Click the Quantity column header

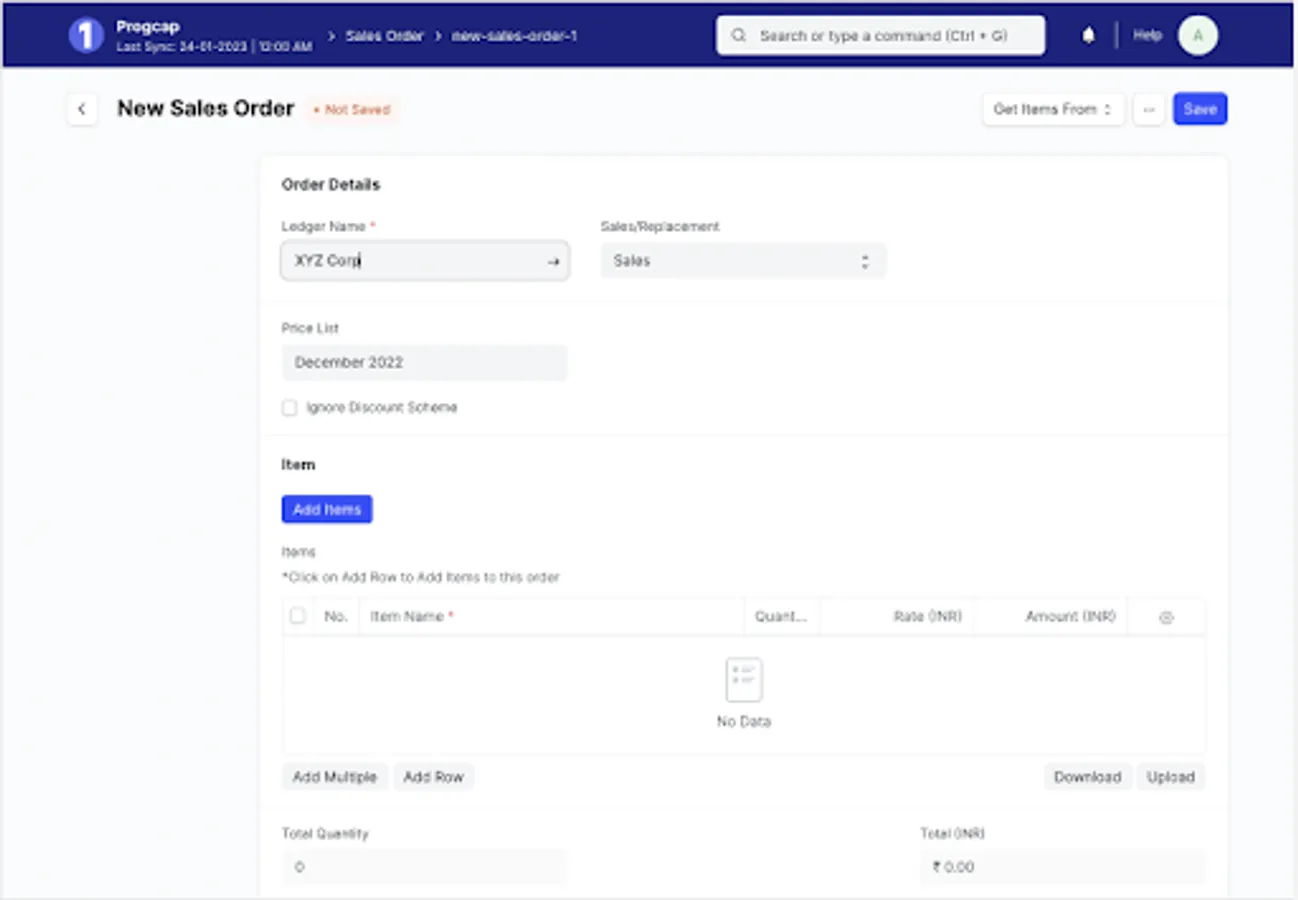pyautogui.click(x=781, y=617)
